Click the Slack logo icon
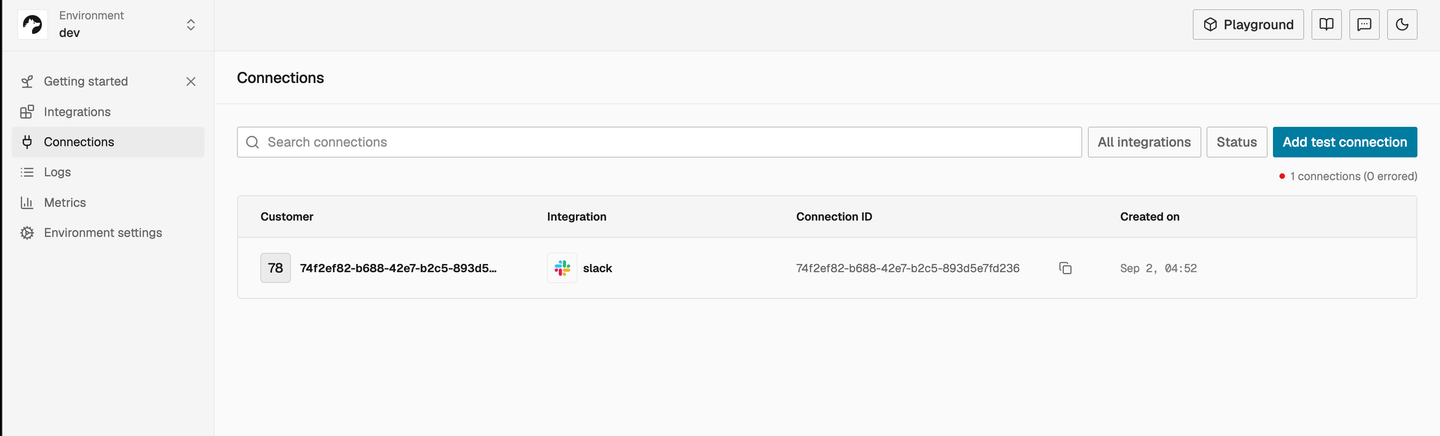 [x=562, y=268]
